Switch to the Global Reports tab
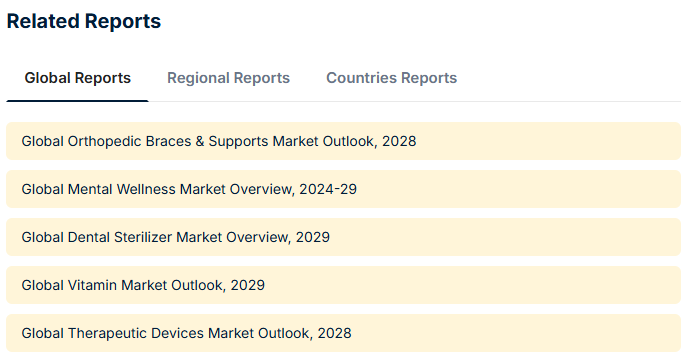 77,78
